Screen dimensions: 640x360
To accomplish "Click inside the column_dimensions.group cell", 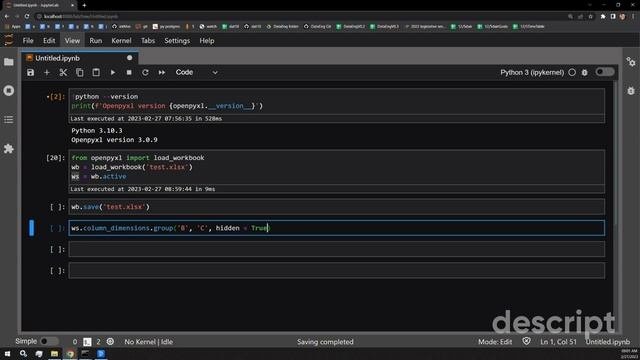I will (x=337, y=228).
